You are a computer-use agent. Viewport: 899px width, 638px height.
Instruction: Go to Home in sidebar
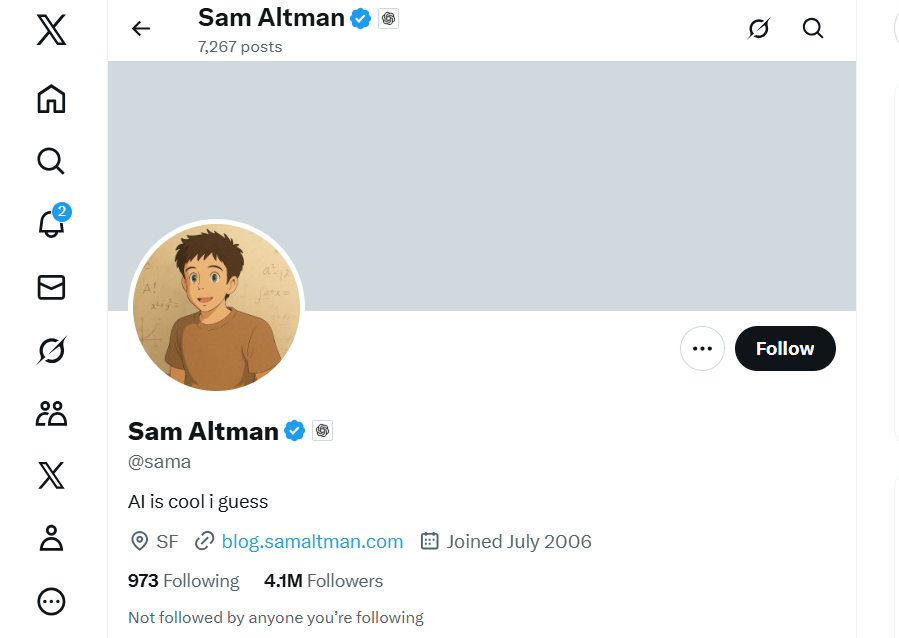[51, 99]
